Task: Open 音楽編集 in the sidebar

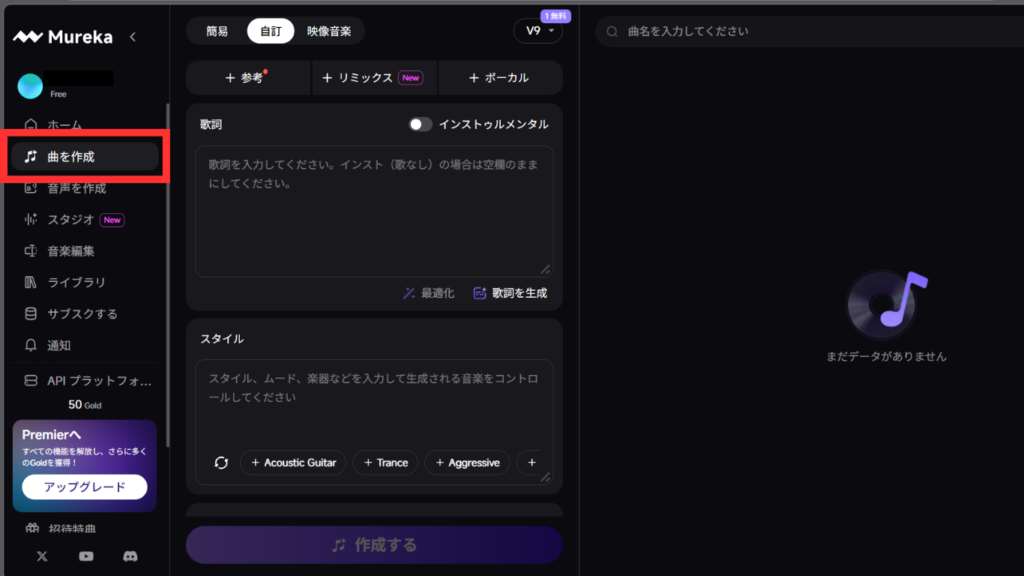Action: coord(71,251)
